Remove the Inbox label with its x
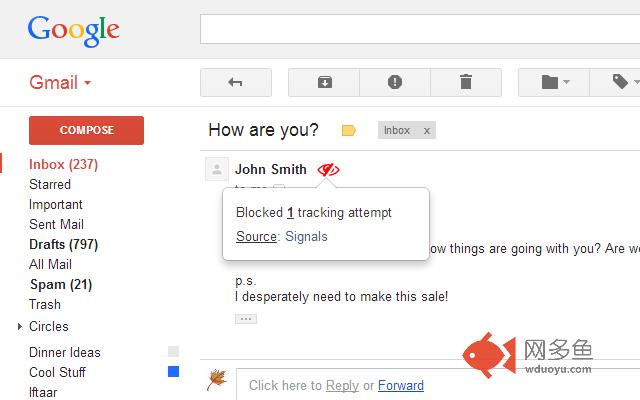 tap(427, 131)
